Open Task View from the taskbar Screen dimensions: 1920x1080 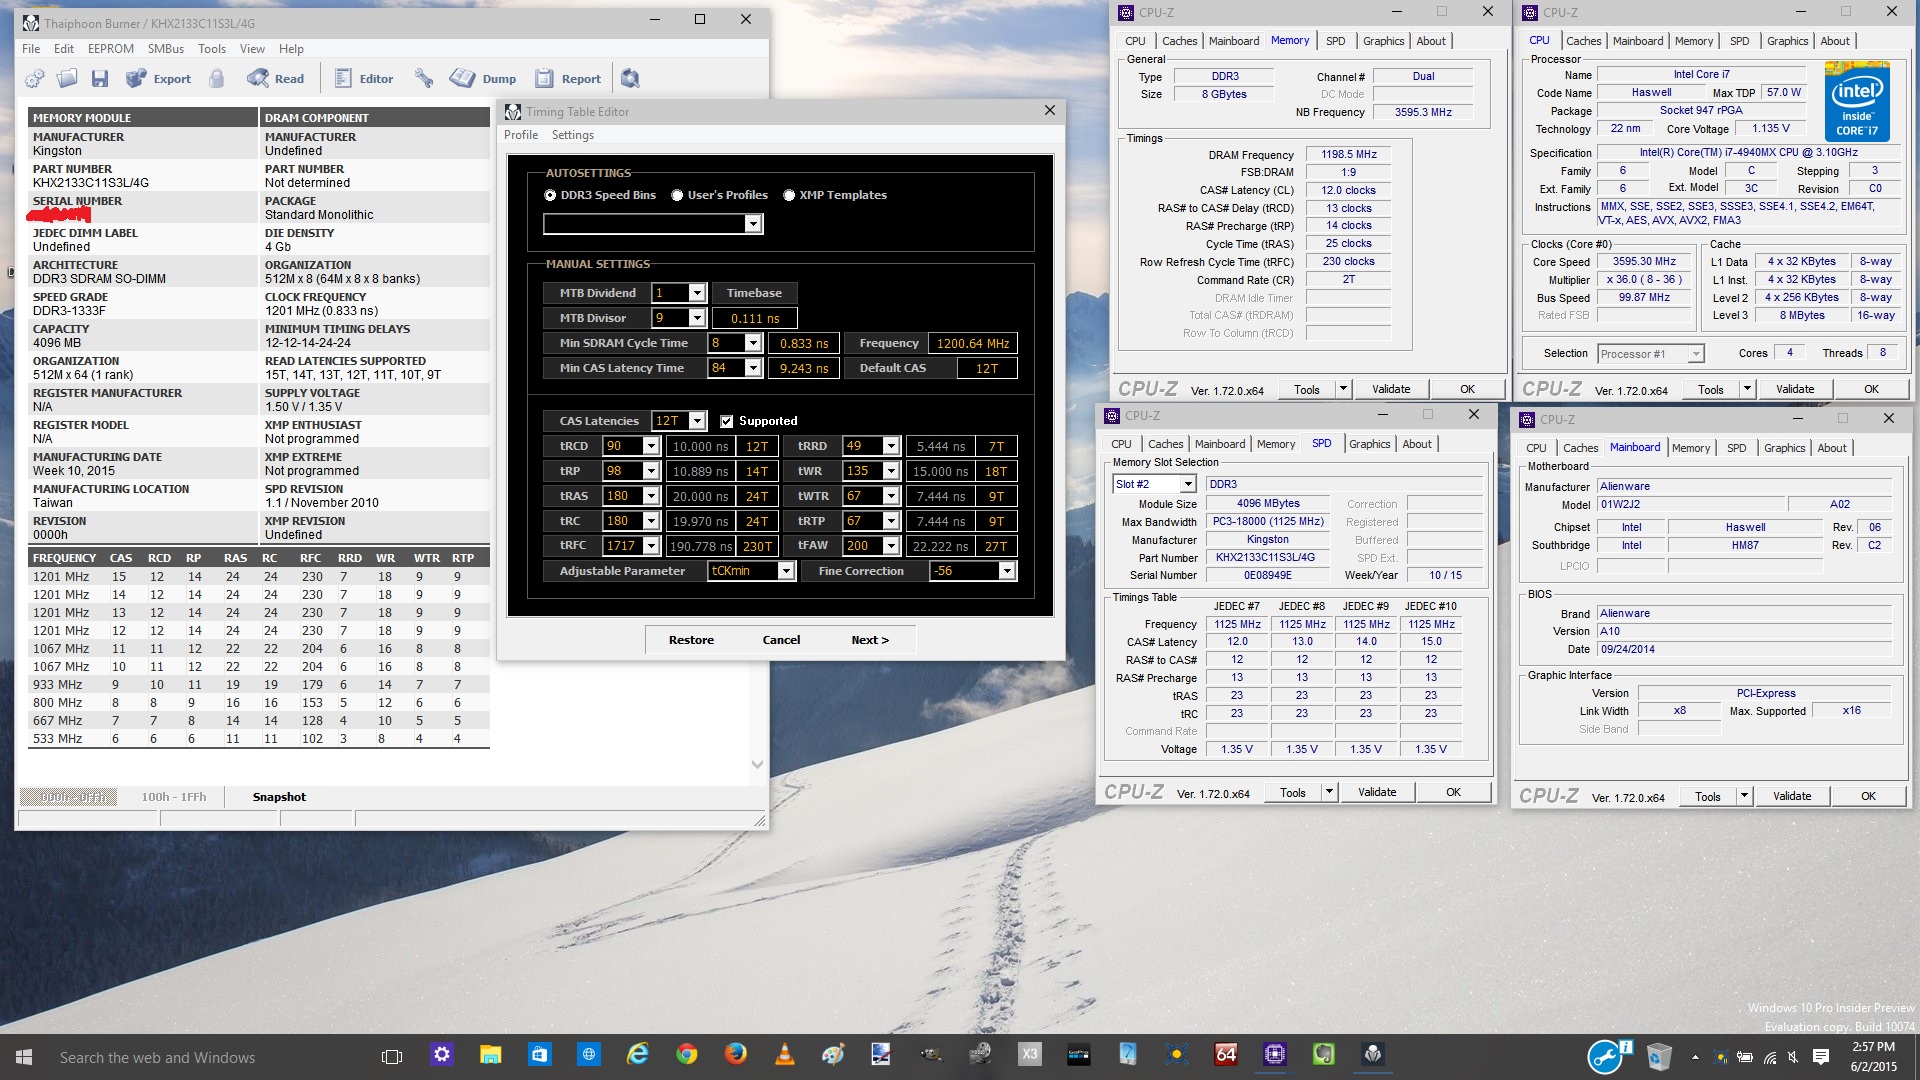pyautogui.click(x=392, y=1057)
